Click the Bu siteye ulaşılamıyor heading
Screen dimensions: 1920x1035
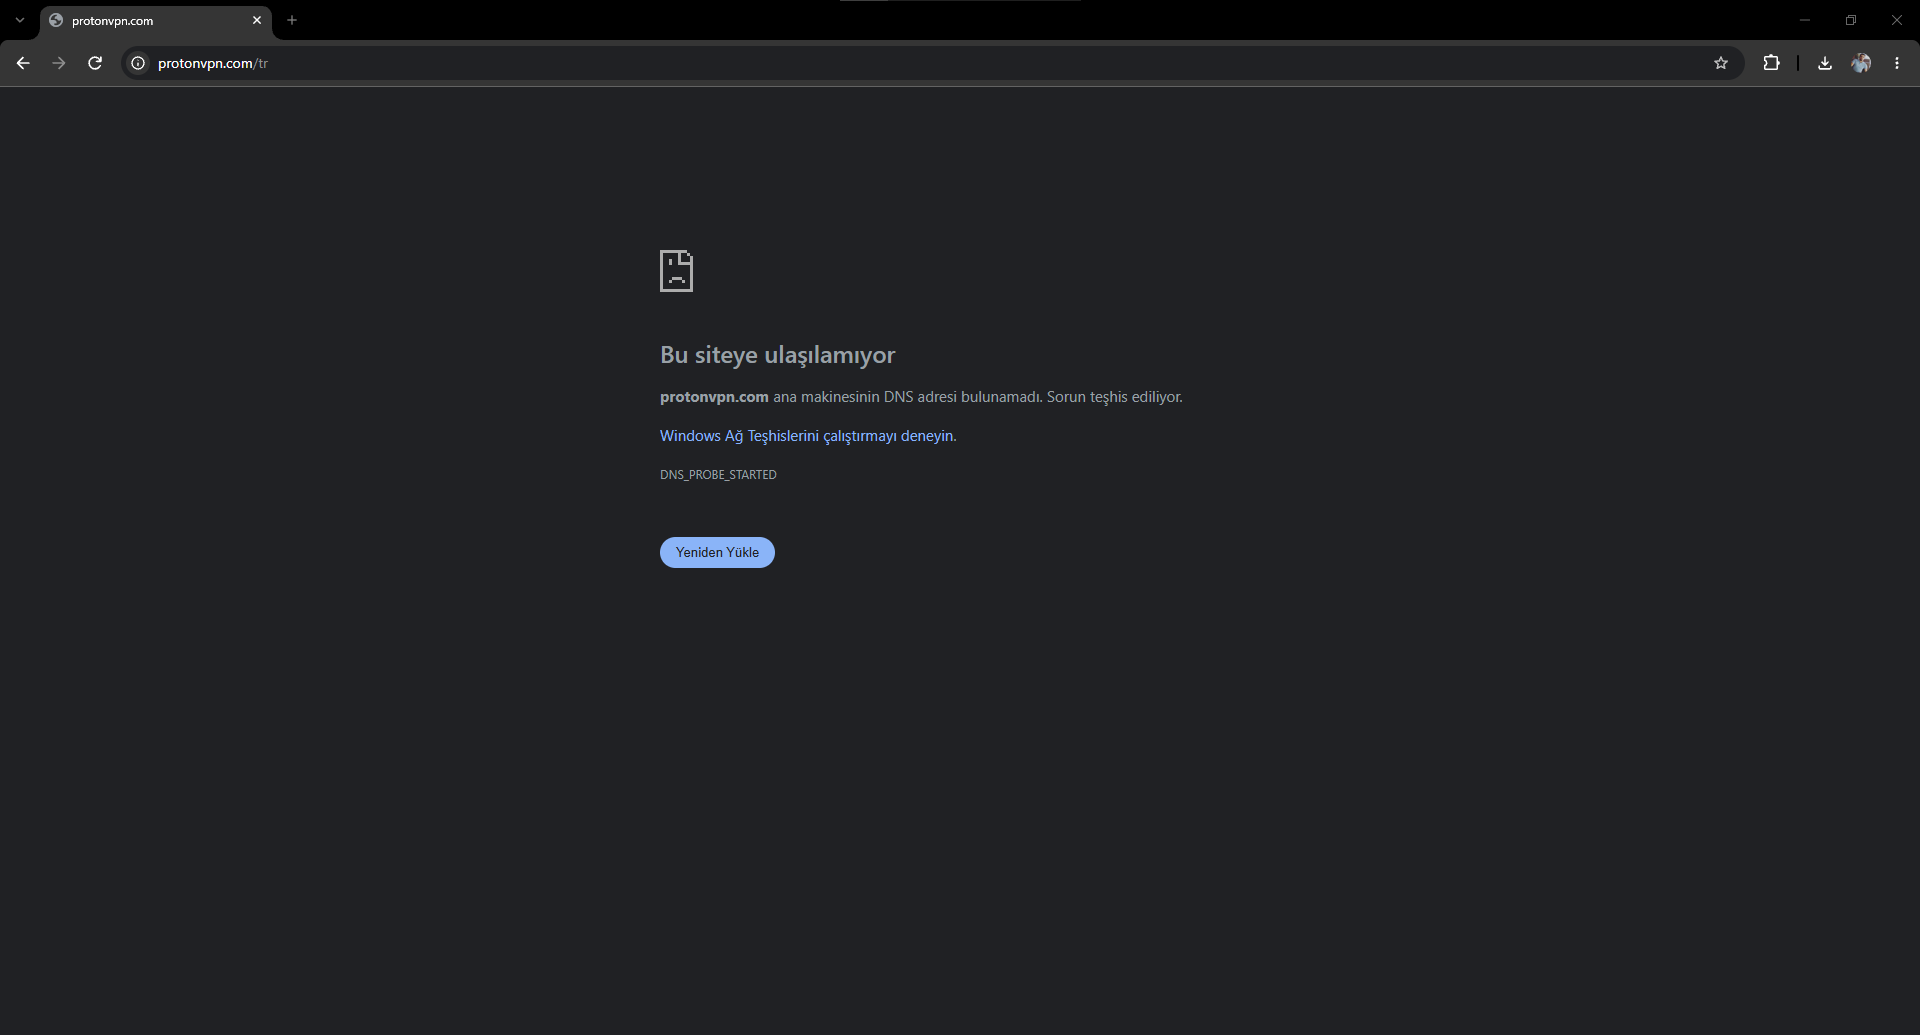(x=777, y=355)
